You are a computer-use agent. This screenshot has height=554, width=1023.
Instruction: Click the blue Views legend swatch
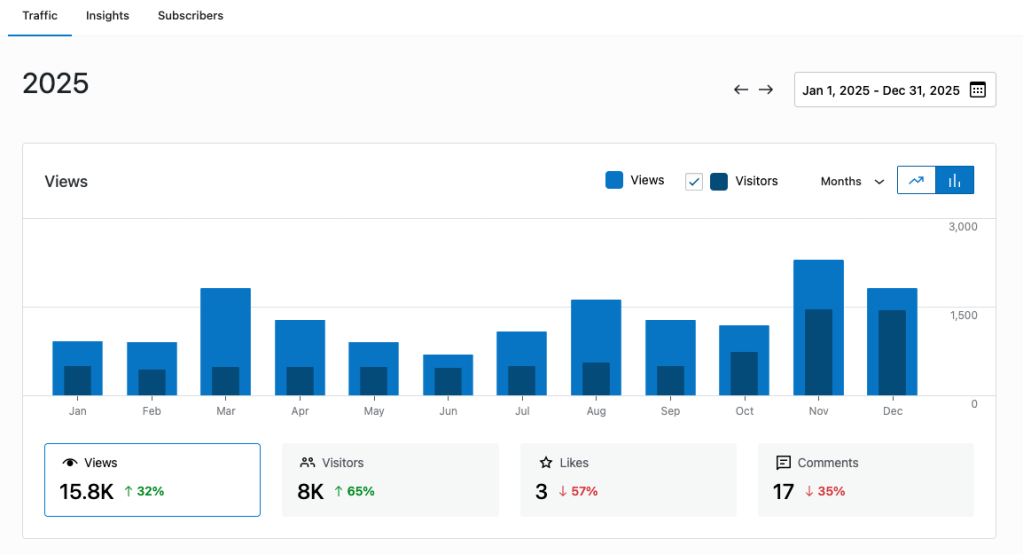click(614, 180)
